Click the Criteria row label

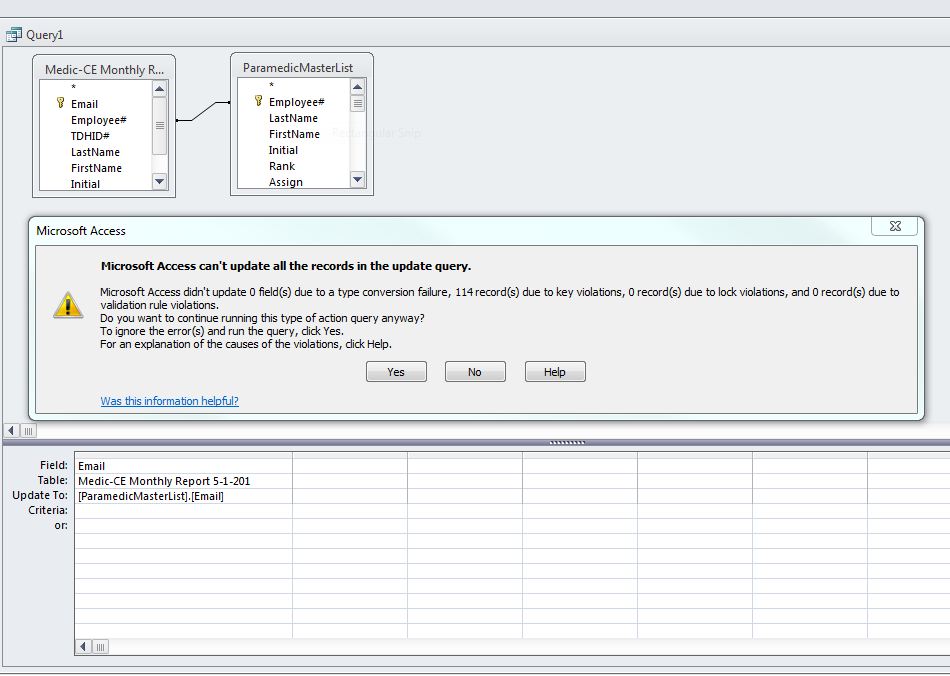(x=48, y=511)
